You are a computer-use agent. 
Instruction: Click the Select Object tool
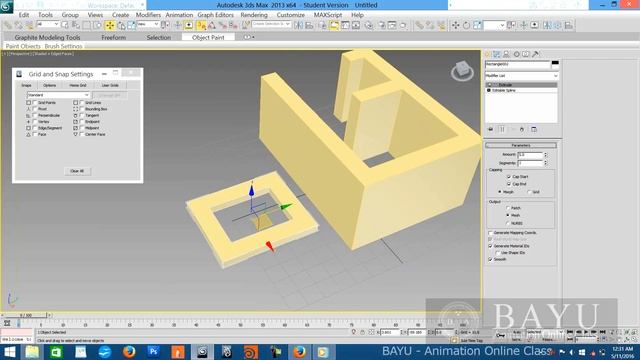[64, 25]
